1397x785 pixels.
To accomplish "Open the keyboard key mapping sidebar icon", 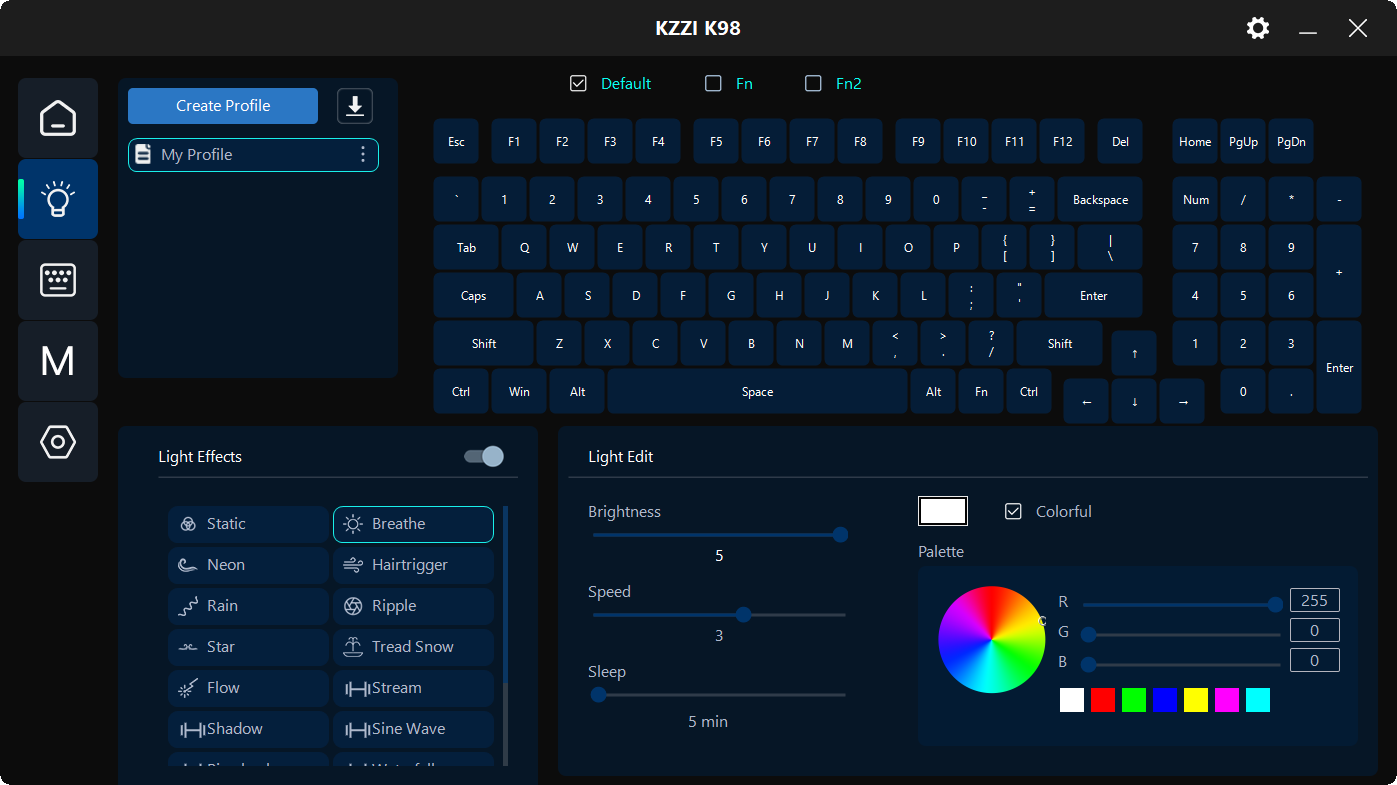I will 58,280.
